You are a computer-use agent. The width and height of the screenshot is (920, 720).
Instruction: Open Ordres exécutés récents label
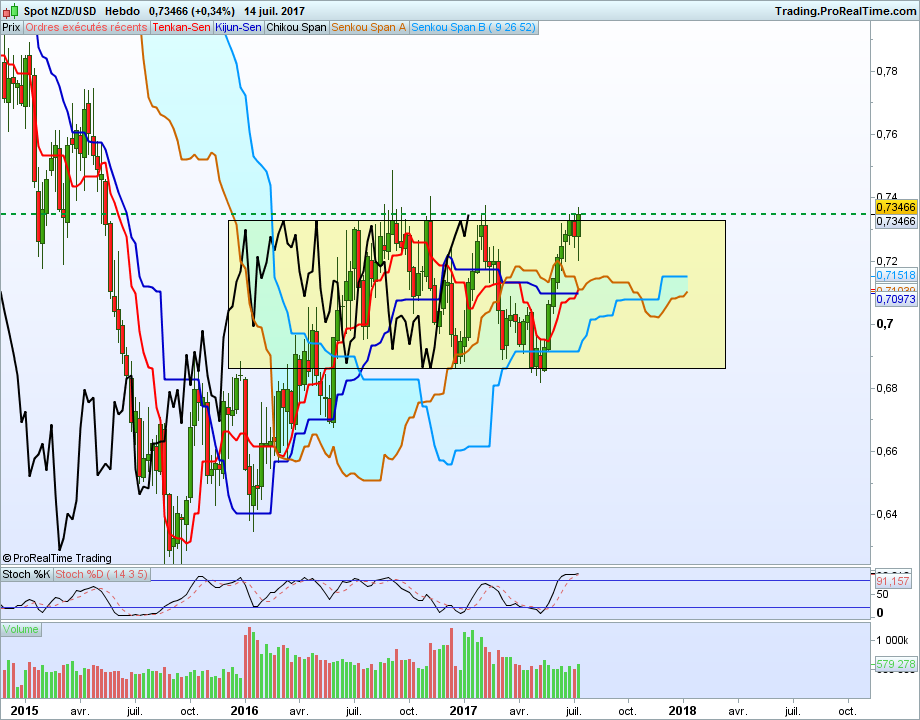[x=86, y=28]
